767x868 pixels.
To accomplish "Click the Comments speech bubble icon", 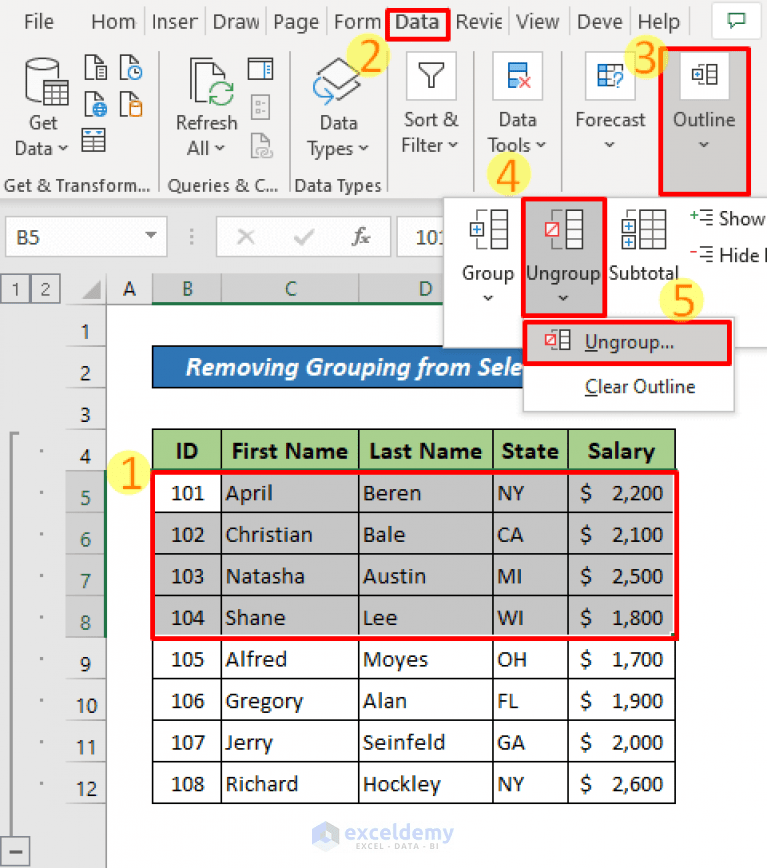I will pos(737,21).
